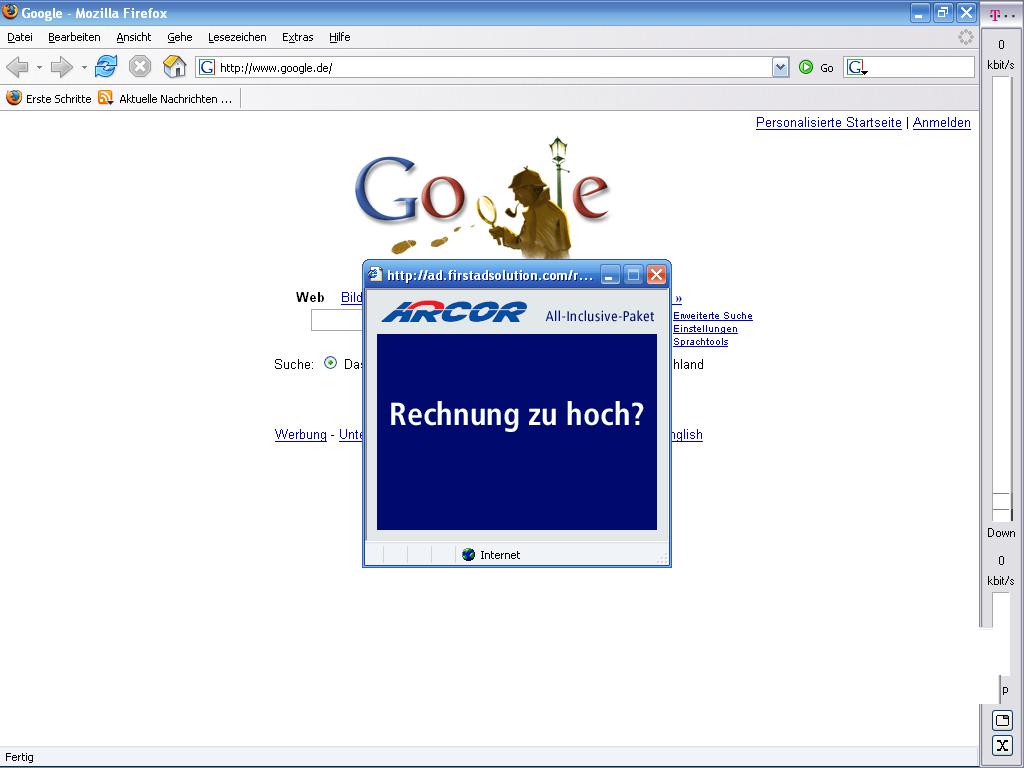Reload the page with the refresh icon

tap(106, 67)
